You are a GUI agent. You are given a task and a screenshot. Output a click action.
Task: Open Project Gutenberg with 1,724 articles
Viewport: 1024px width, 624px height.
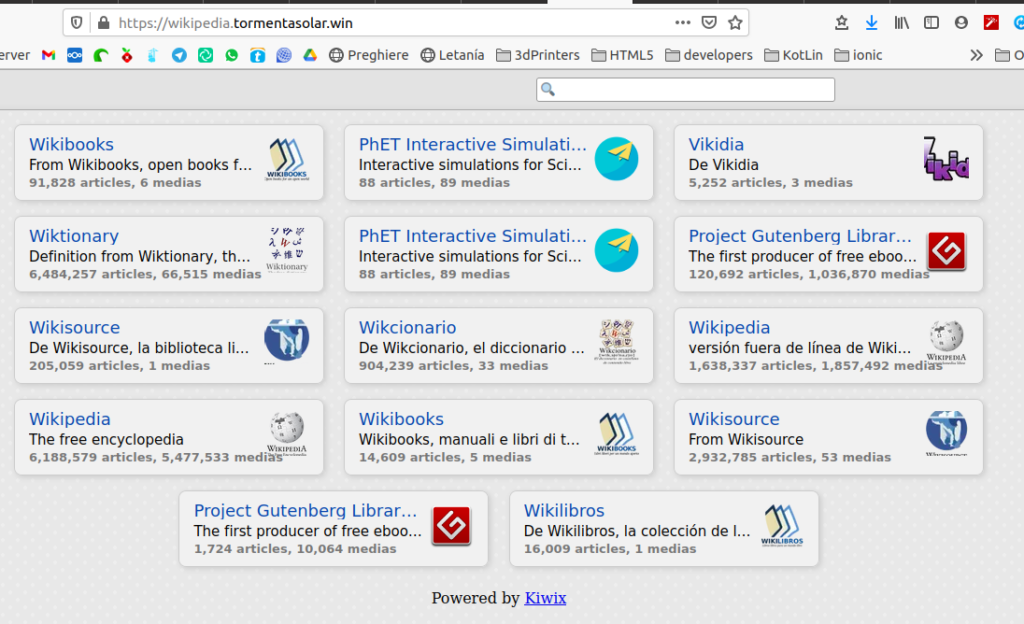click(333, 529)
